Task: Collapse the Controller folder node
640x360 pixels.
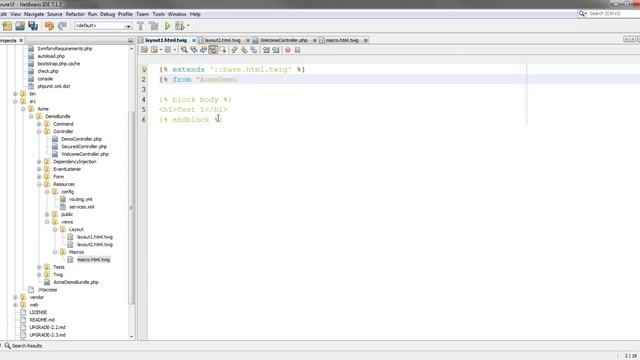Action: [x=39, y=131]
